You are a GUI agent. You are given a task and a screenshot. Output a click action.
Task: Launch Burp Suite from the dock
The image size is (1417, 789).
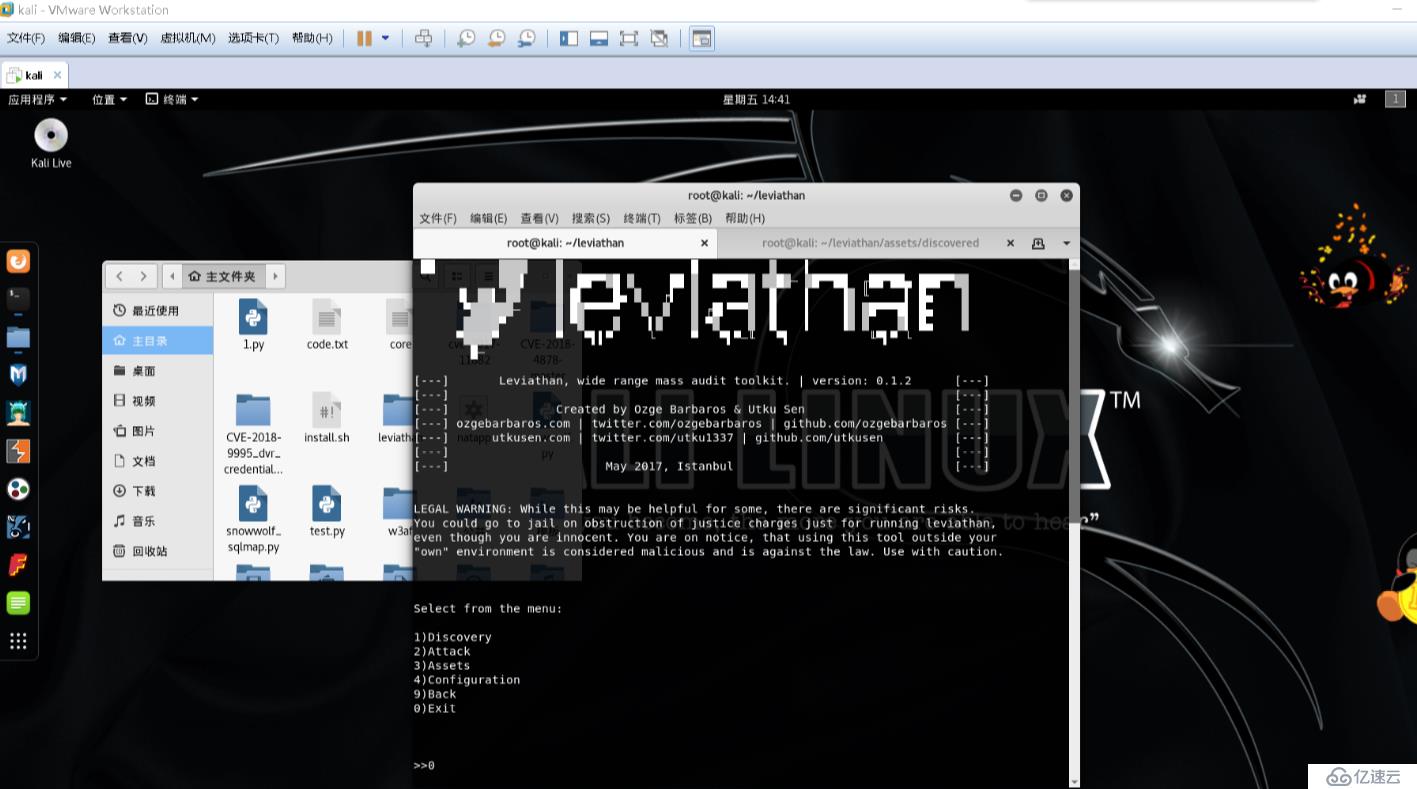tap(18, 451)
